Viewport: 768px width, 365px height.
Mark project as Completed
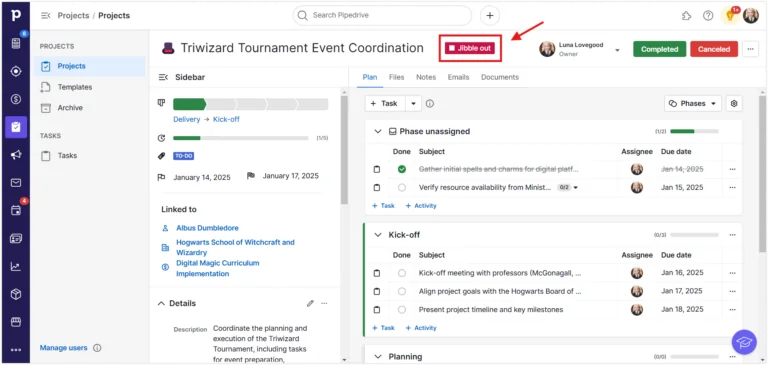[659, 49]
